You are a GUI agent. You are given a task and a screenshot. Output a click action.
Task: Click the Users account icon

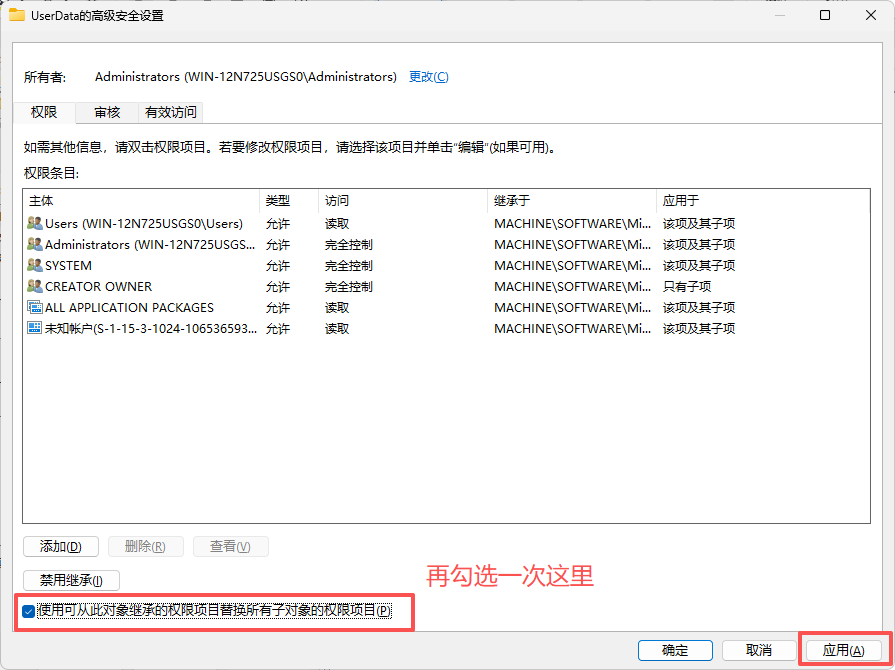36,223
